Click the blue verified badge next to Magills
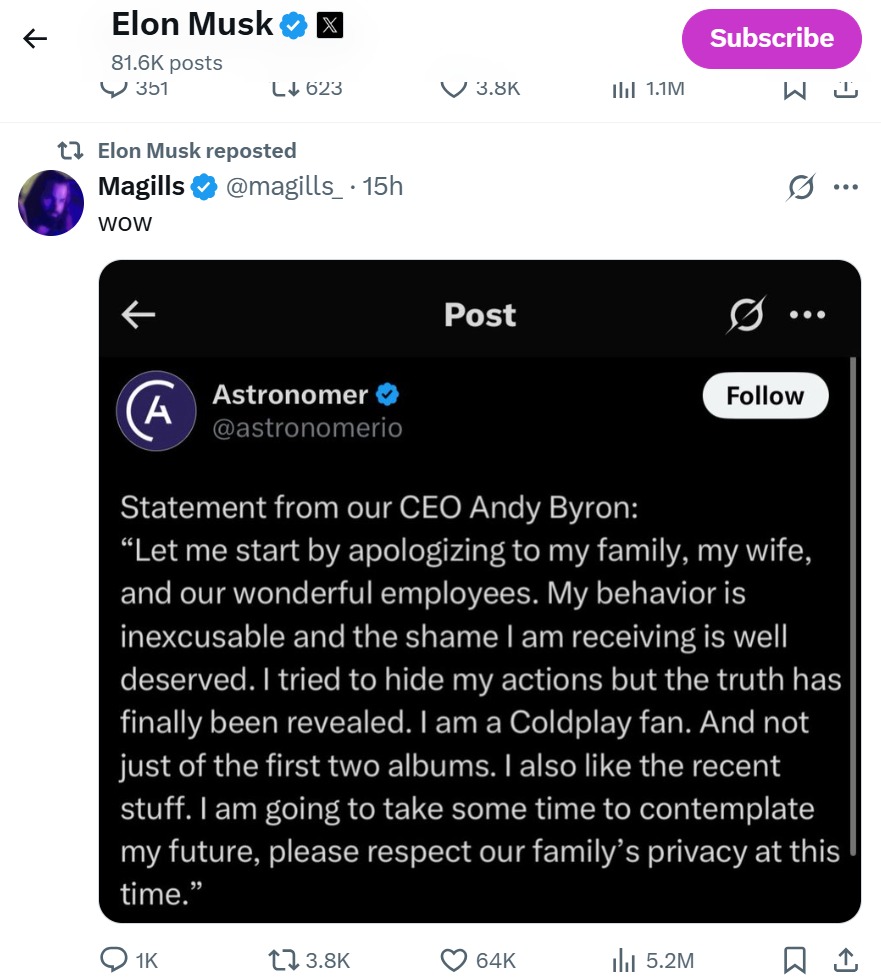 [x=204, y=187]
